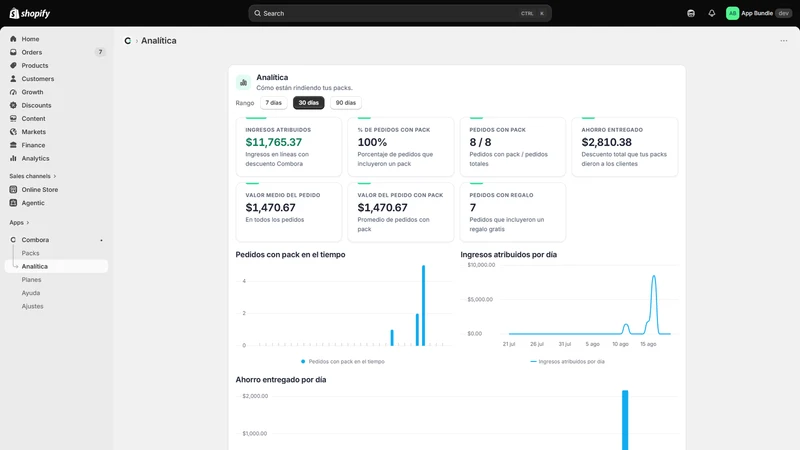Open the Finance icon
The height and width of the screenshot is (450, 800).
[x=13, y=145]
